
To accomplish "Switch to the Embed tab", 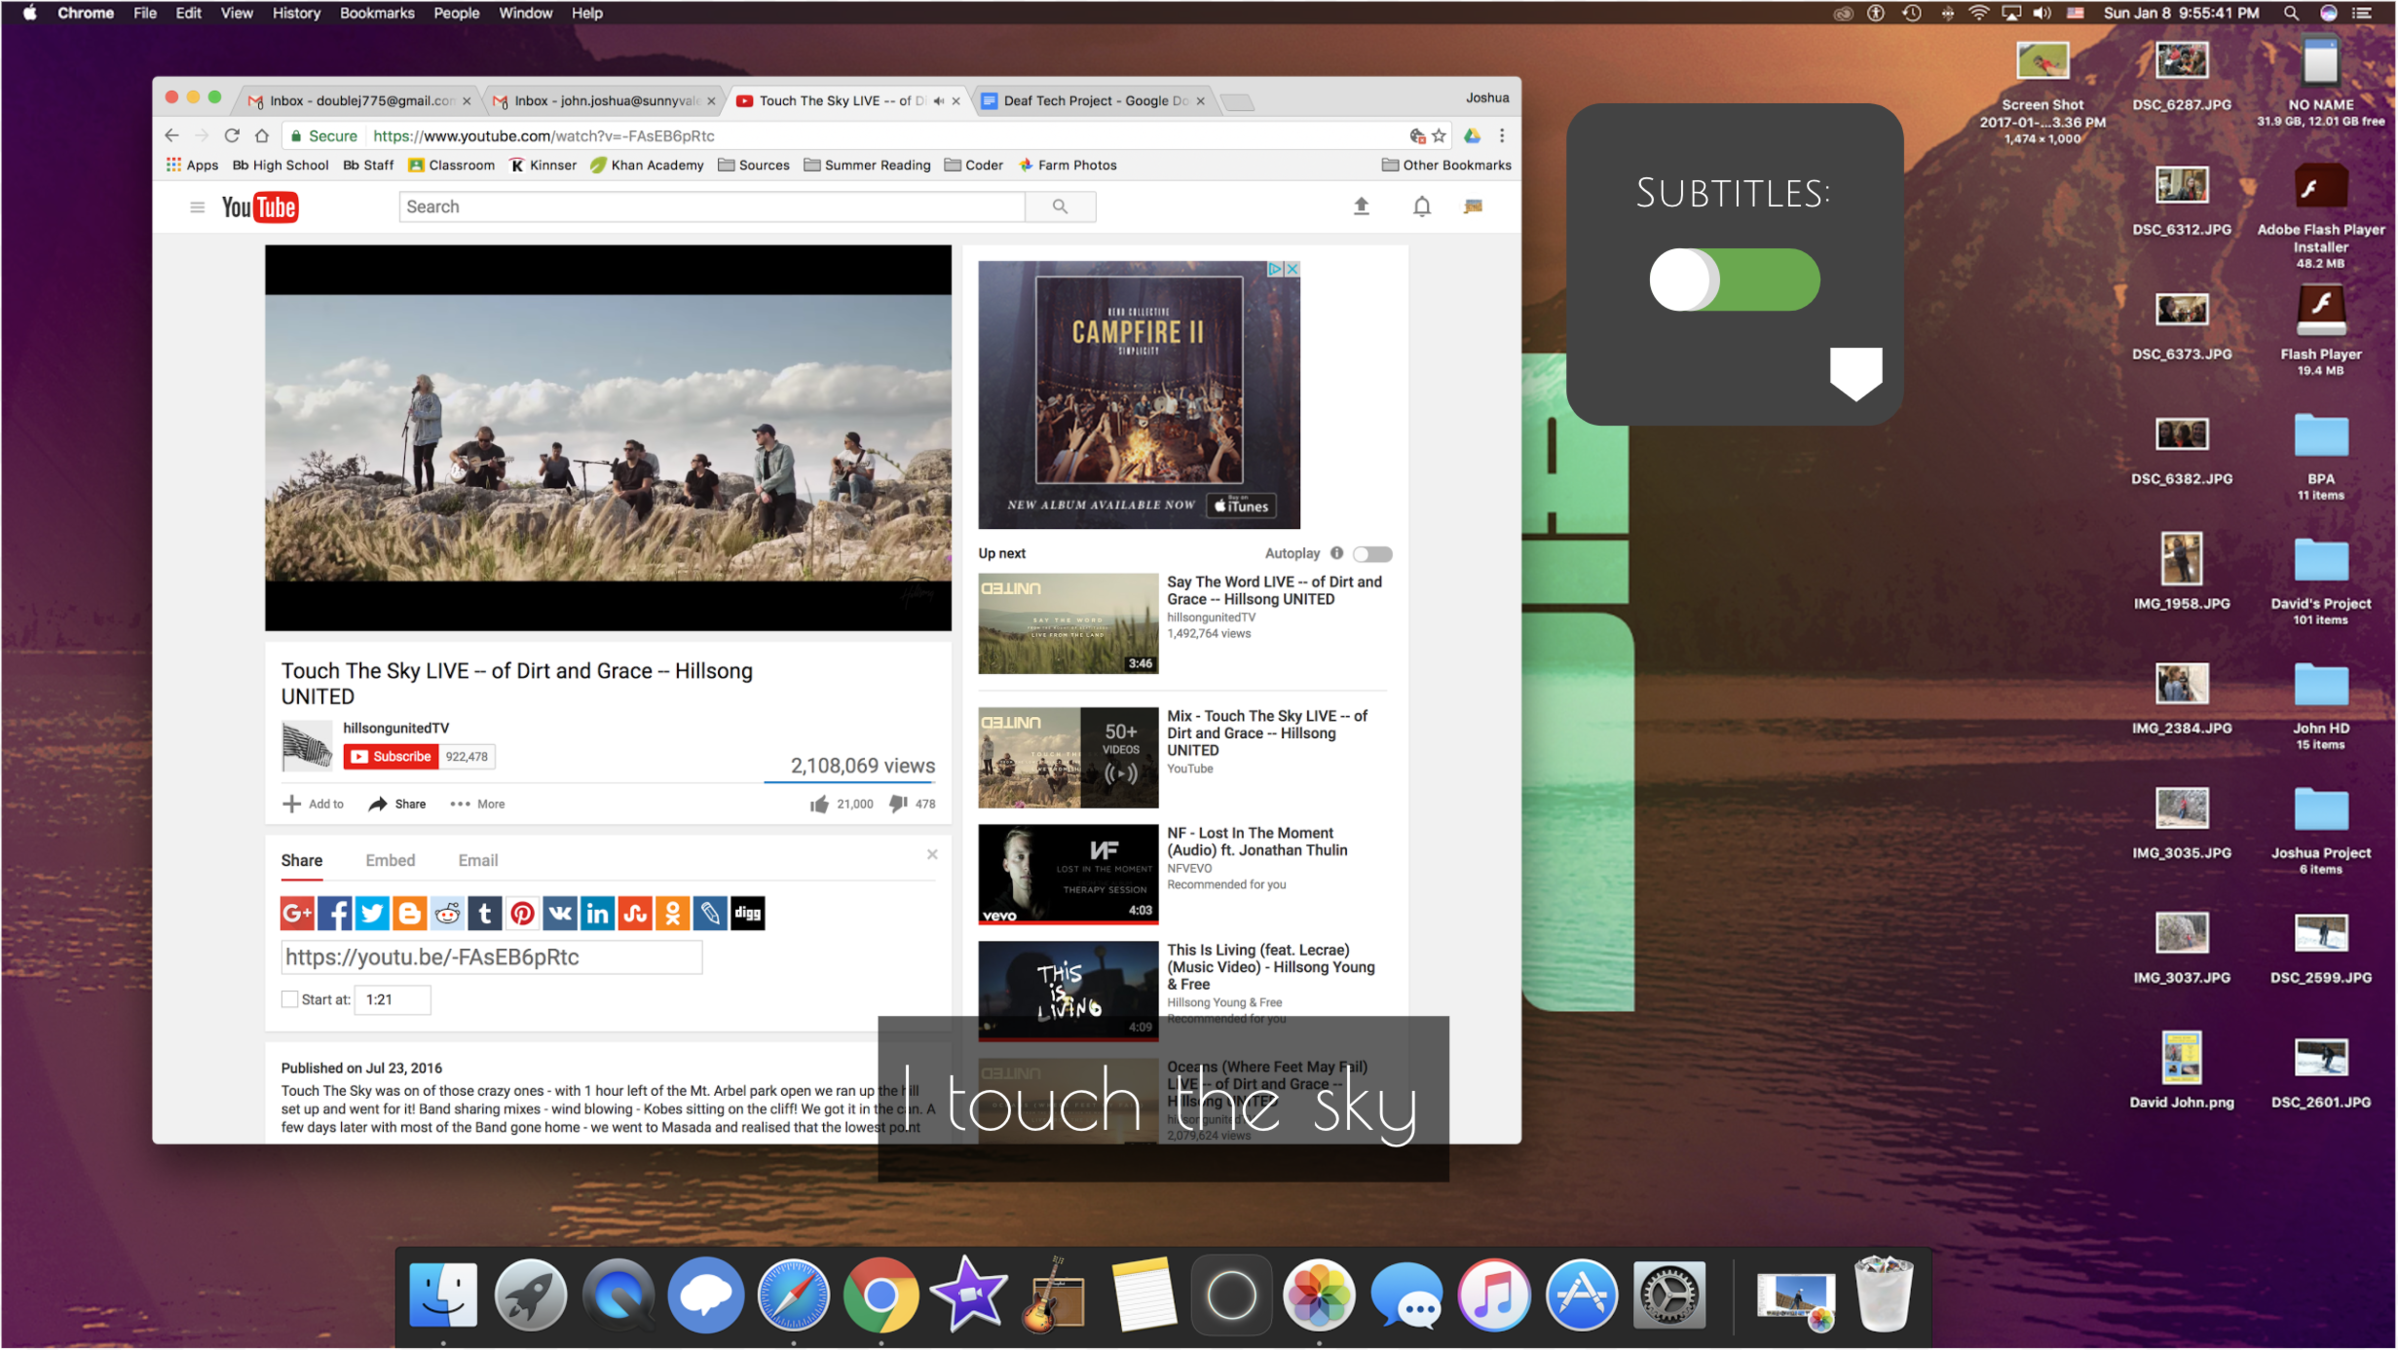I will click(390, 860).
